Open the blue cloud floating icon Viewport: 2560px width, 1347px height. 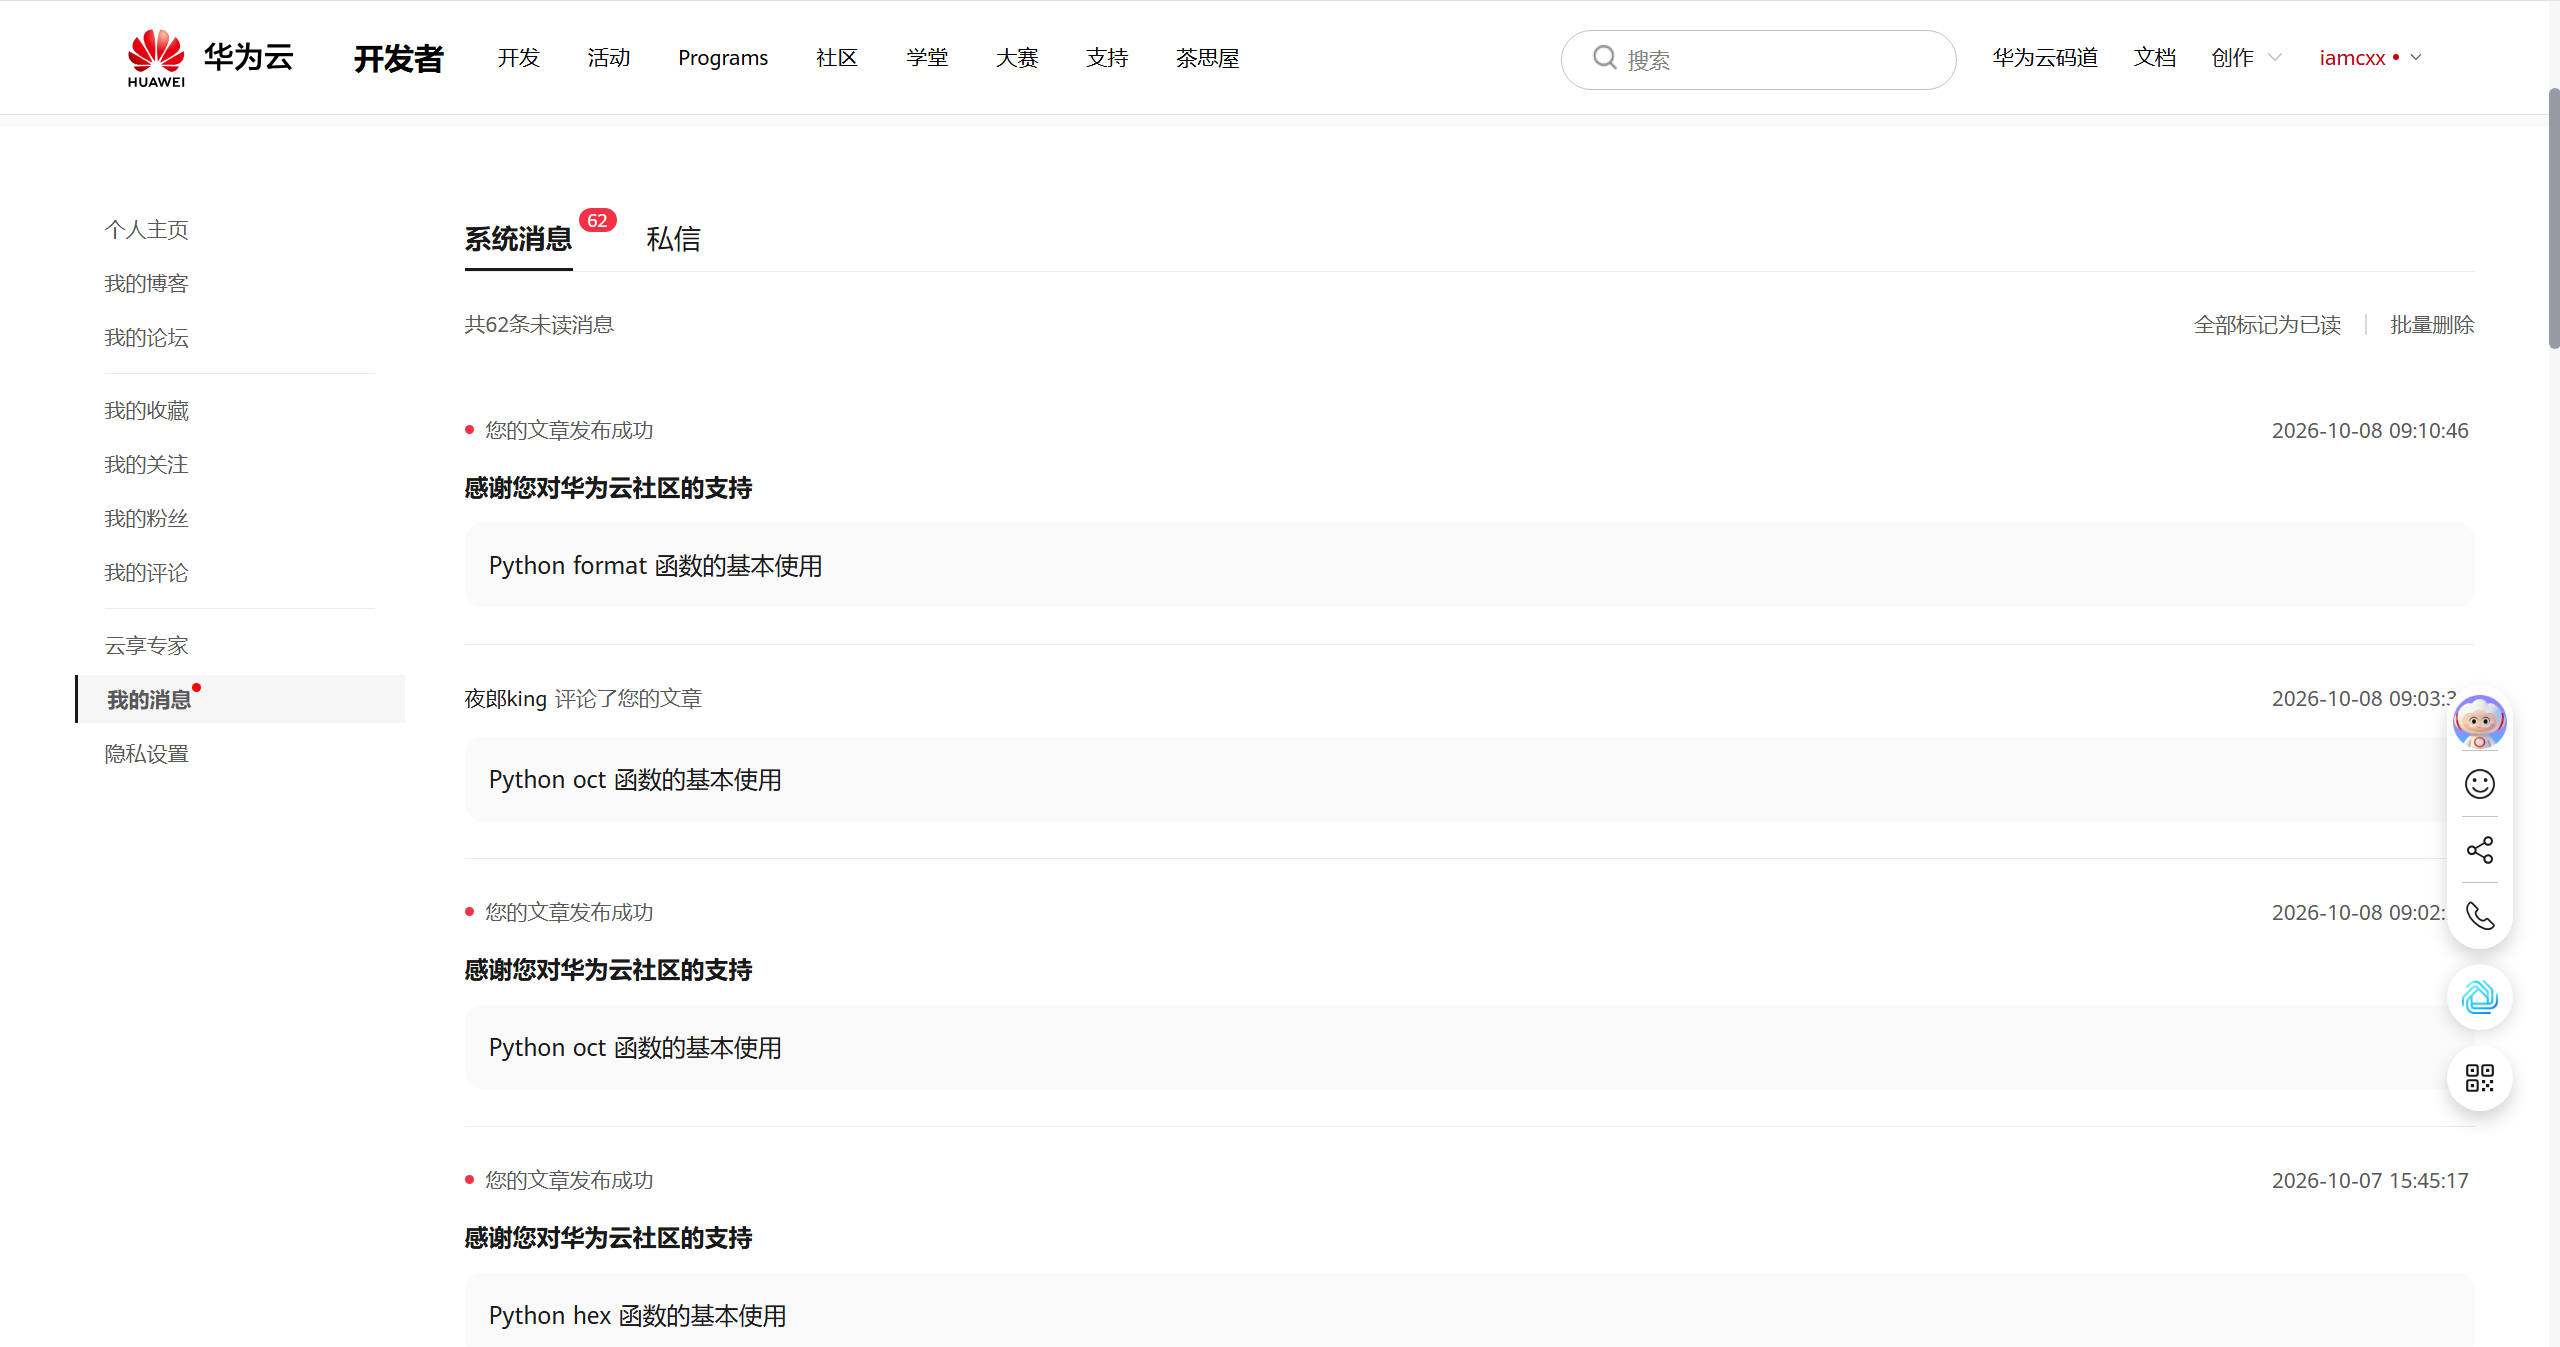pos(2479,997)
